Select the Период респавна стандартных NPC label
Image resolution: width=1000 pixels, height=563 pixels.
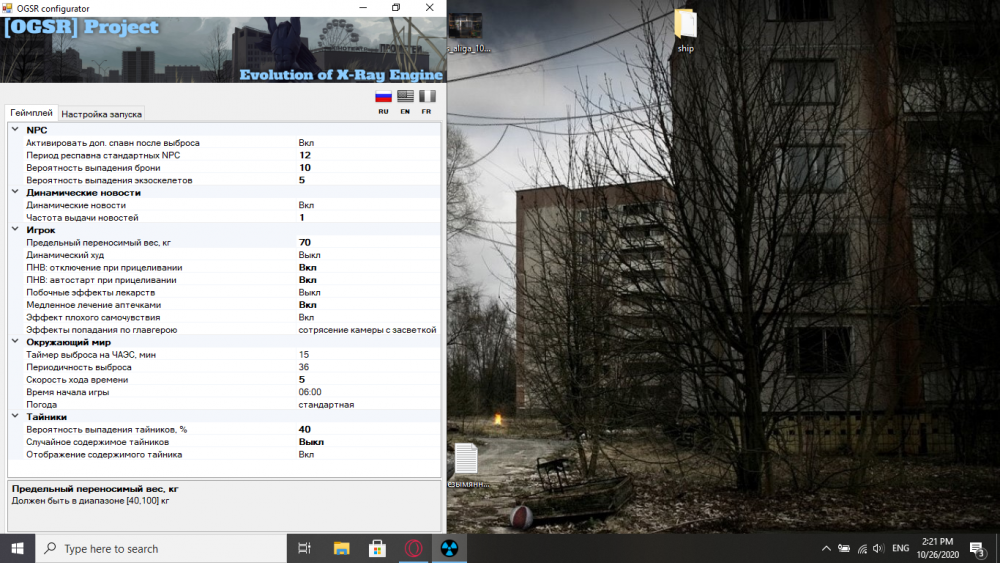coord(103,155)
